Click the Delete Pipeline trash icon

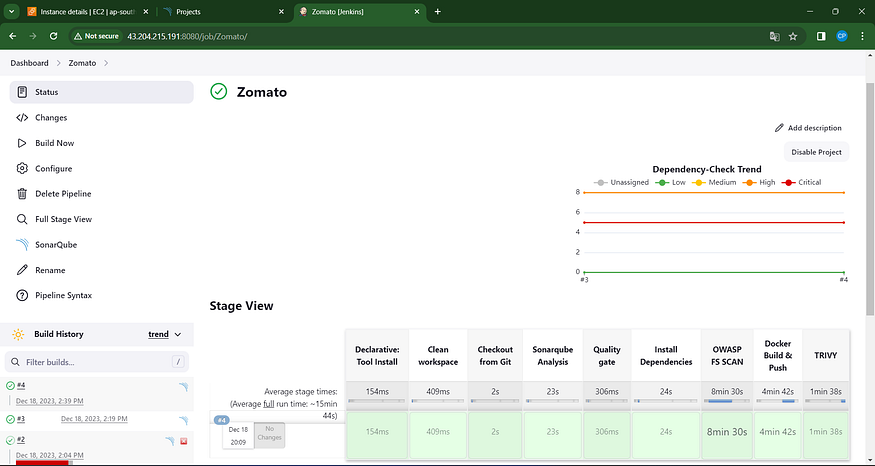coord(22,194)
